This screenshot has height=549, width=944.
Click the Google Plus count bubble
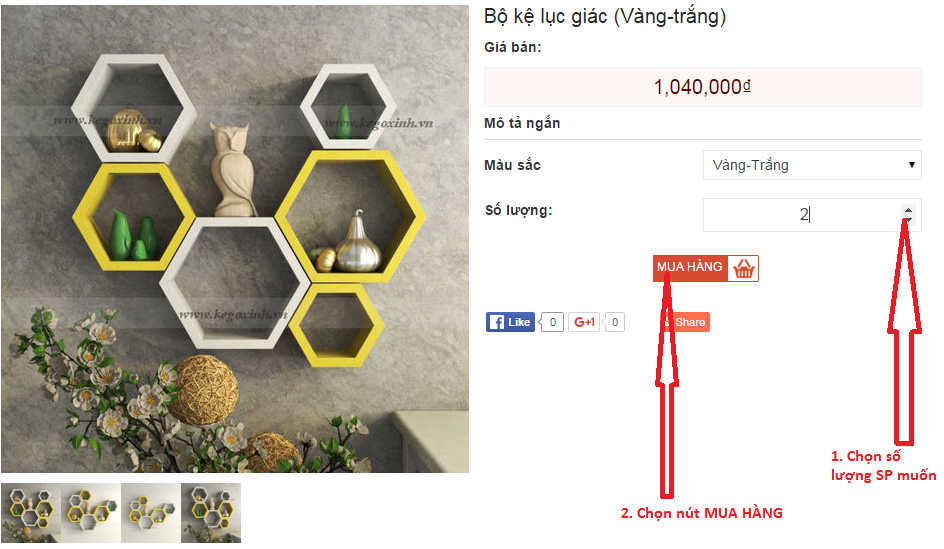point(614,322)
